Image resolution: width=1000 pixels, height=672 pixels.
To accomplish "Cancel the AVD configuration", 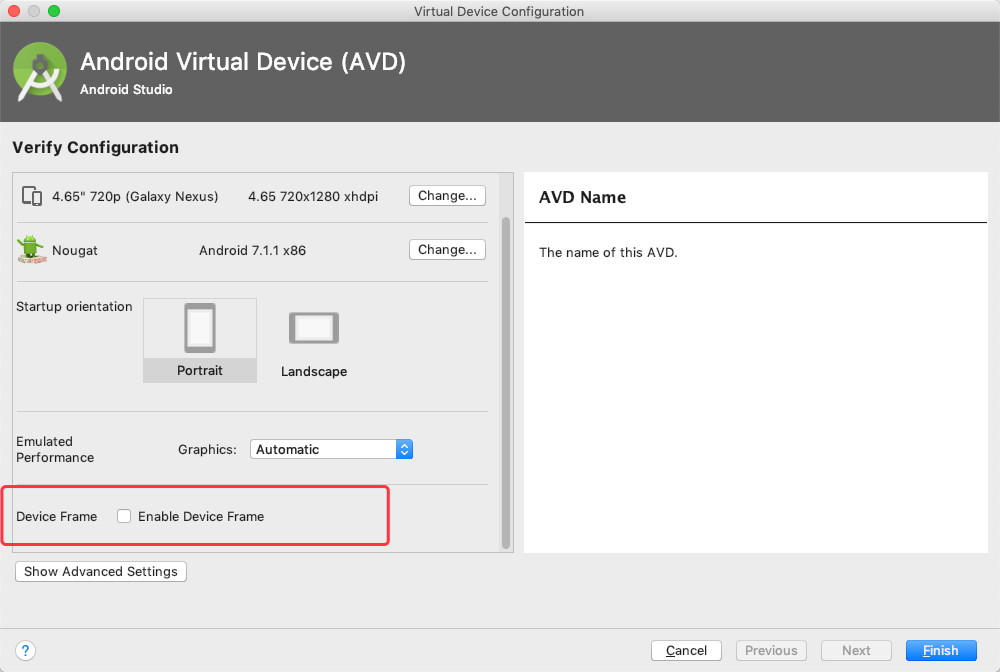I will pyautogui.click(x=686, y=650).
